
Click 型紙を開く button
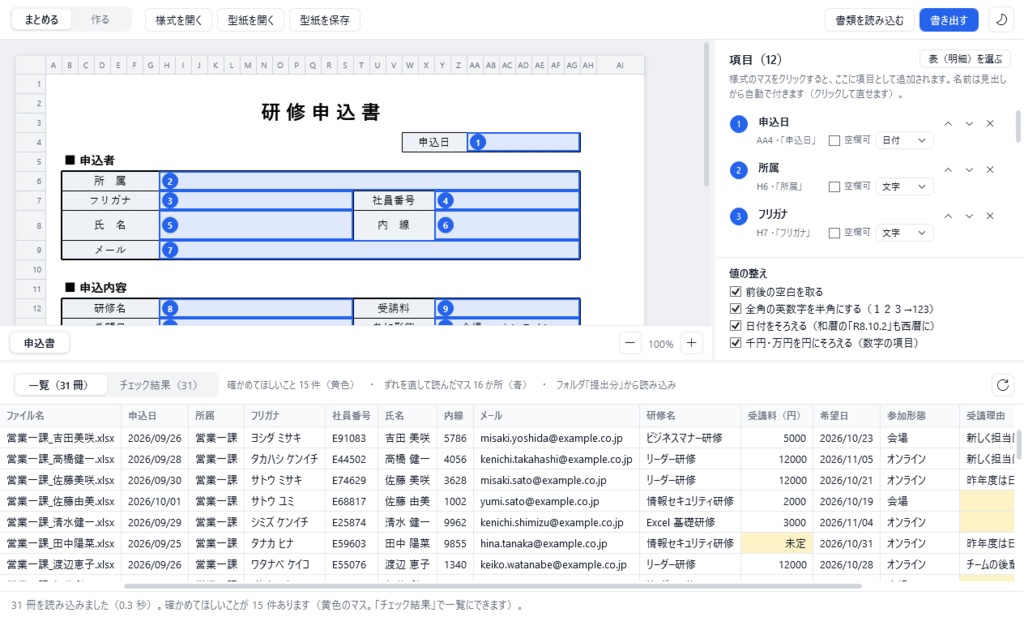(251, 20)
